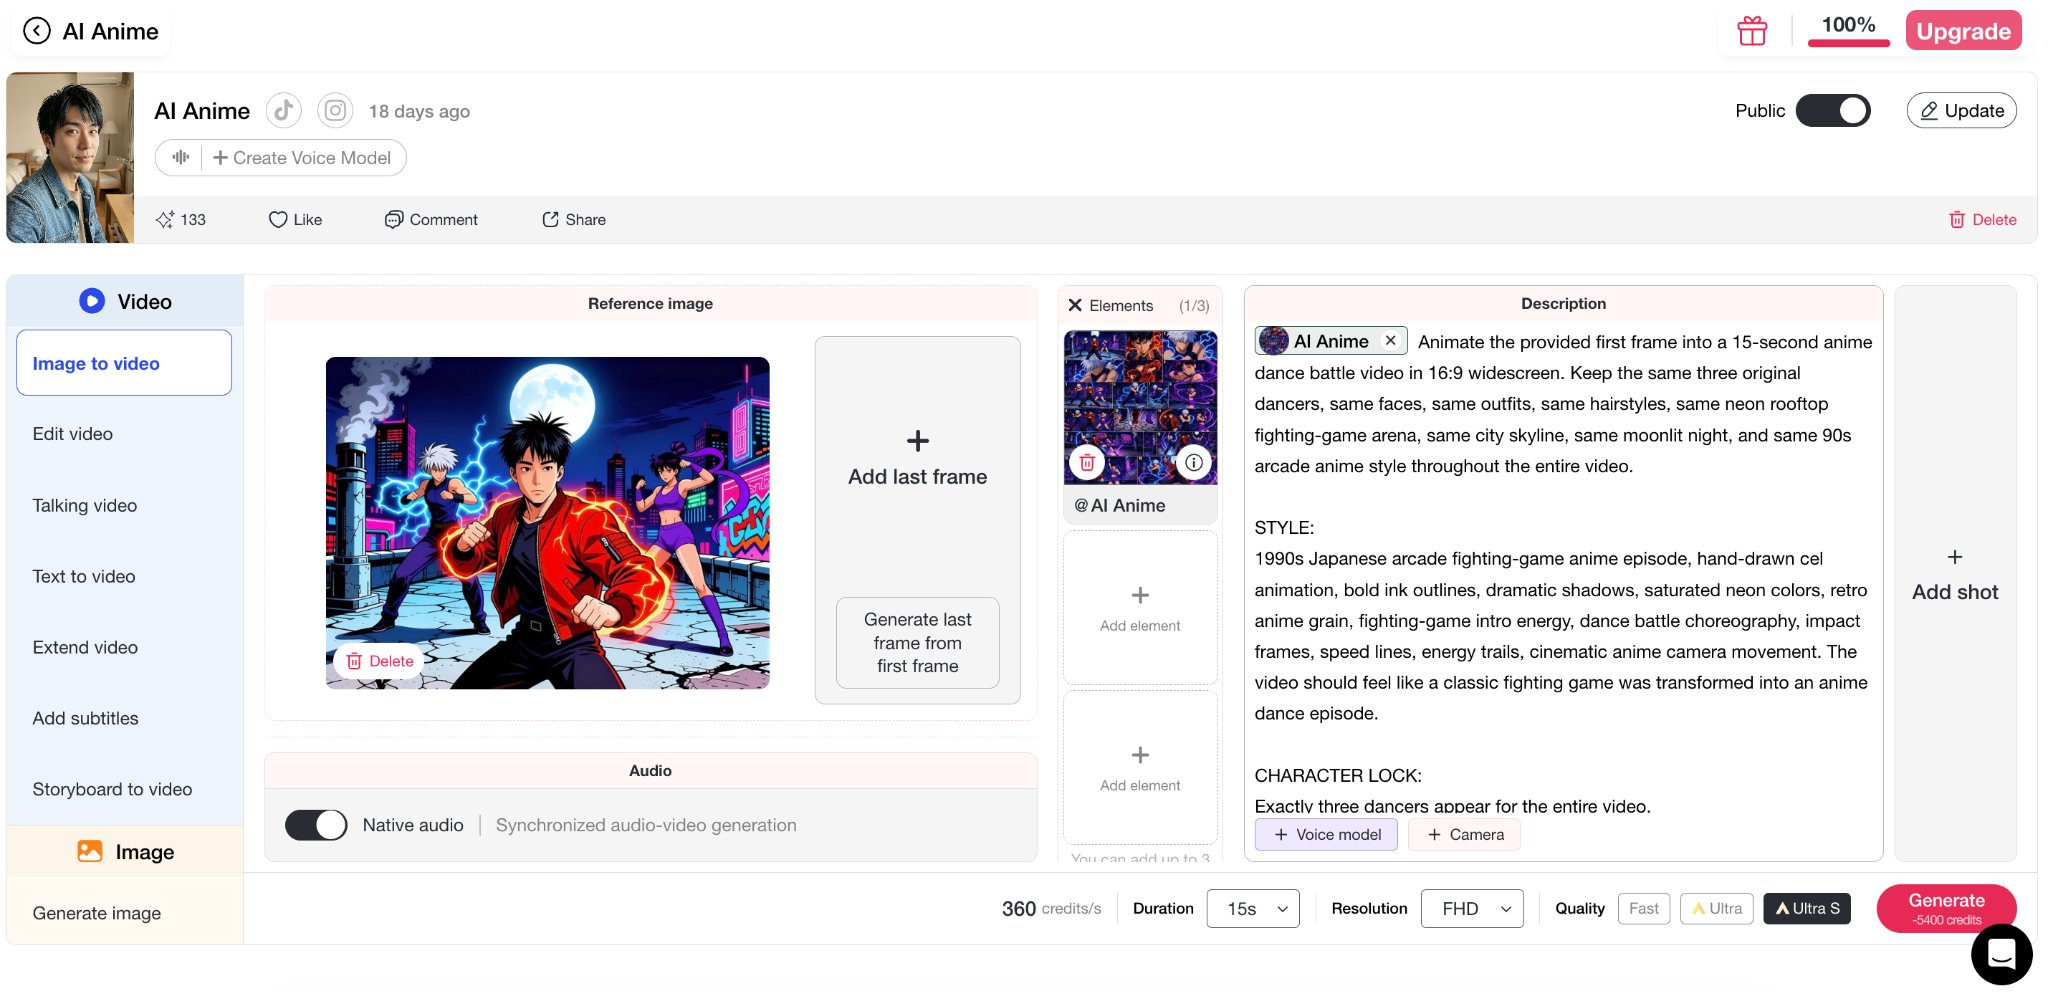Open Storyboard to video in the sidebar
The width and height of the screenshot is (2048, 993).
(x=112, y=789)
